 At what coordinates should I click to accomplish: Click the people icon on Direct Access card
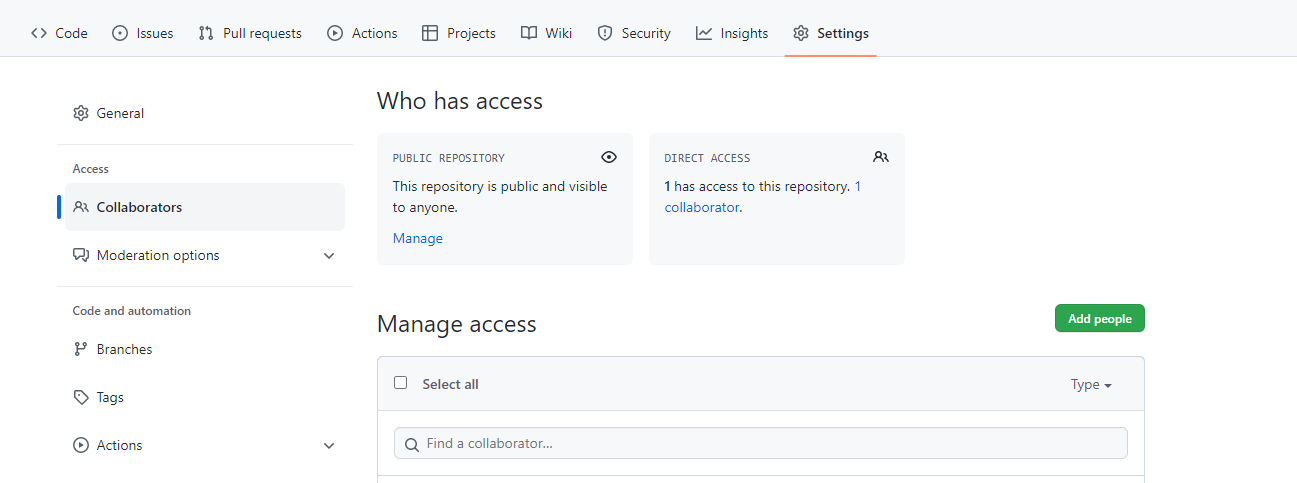tap(881, 157)
